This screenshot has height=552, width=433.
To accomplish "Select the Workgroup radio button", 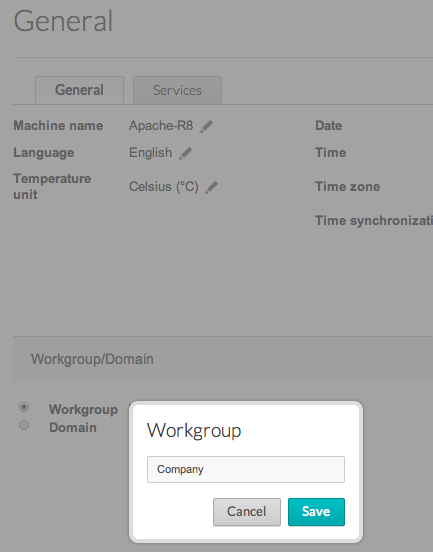I will (24, 407).
